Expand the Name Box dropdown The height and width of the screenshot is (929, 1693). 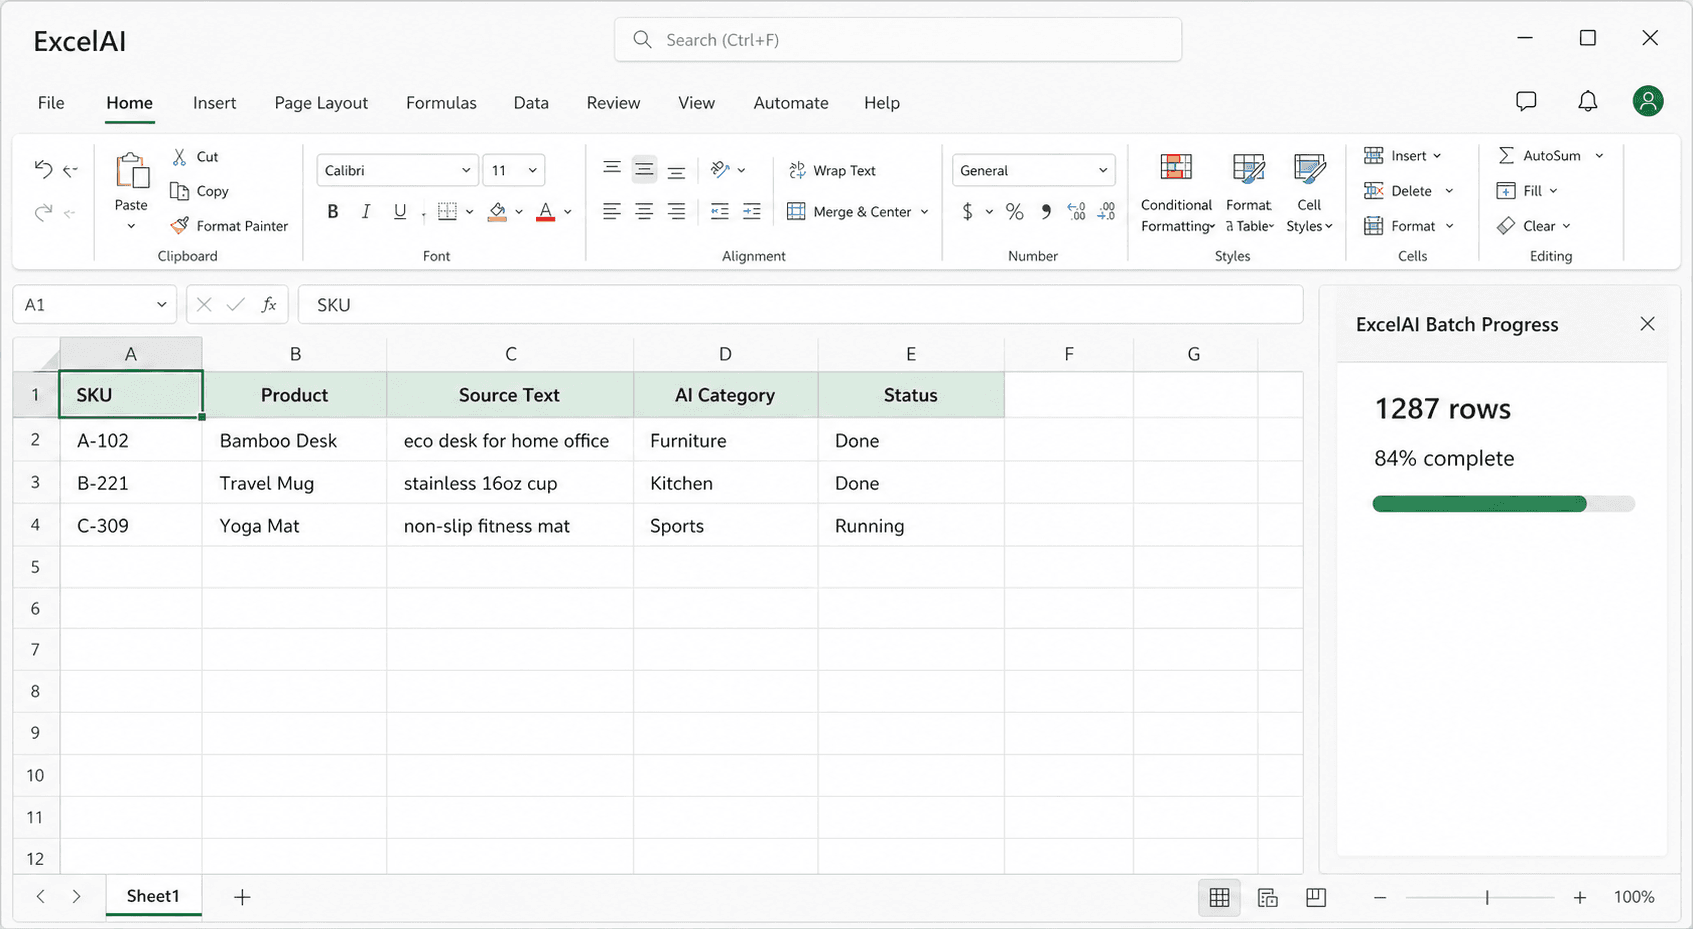(161, 305)
